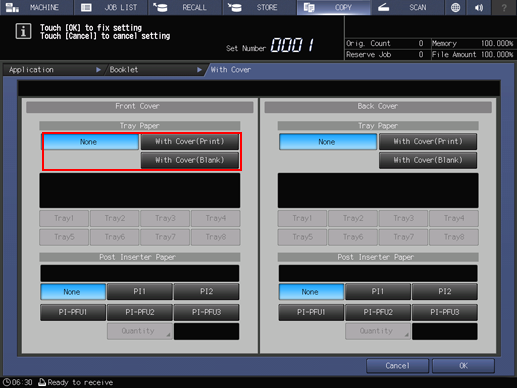
Task: Choose Tray3 under Front Cover
Action: (x=165, y=218)
